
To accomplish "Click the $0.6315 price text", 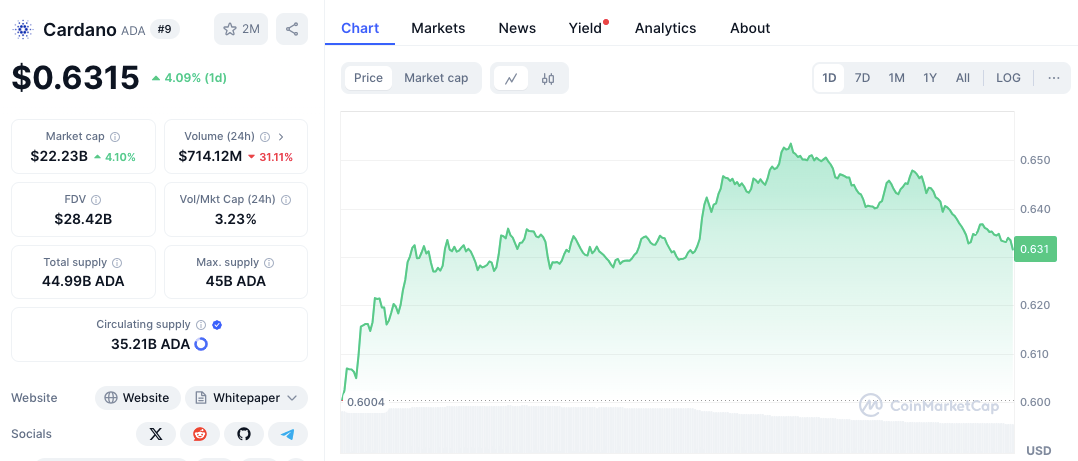I will (x=75, y=78).
